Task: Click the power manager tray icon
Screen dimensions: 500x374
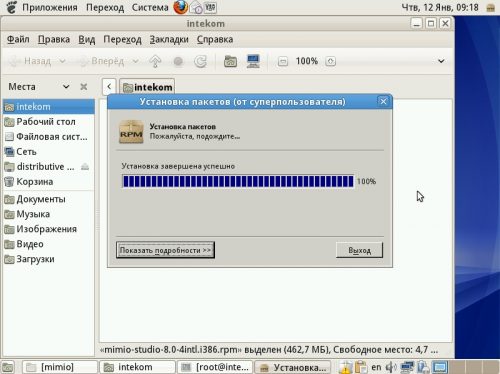Action: point(423,367)
